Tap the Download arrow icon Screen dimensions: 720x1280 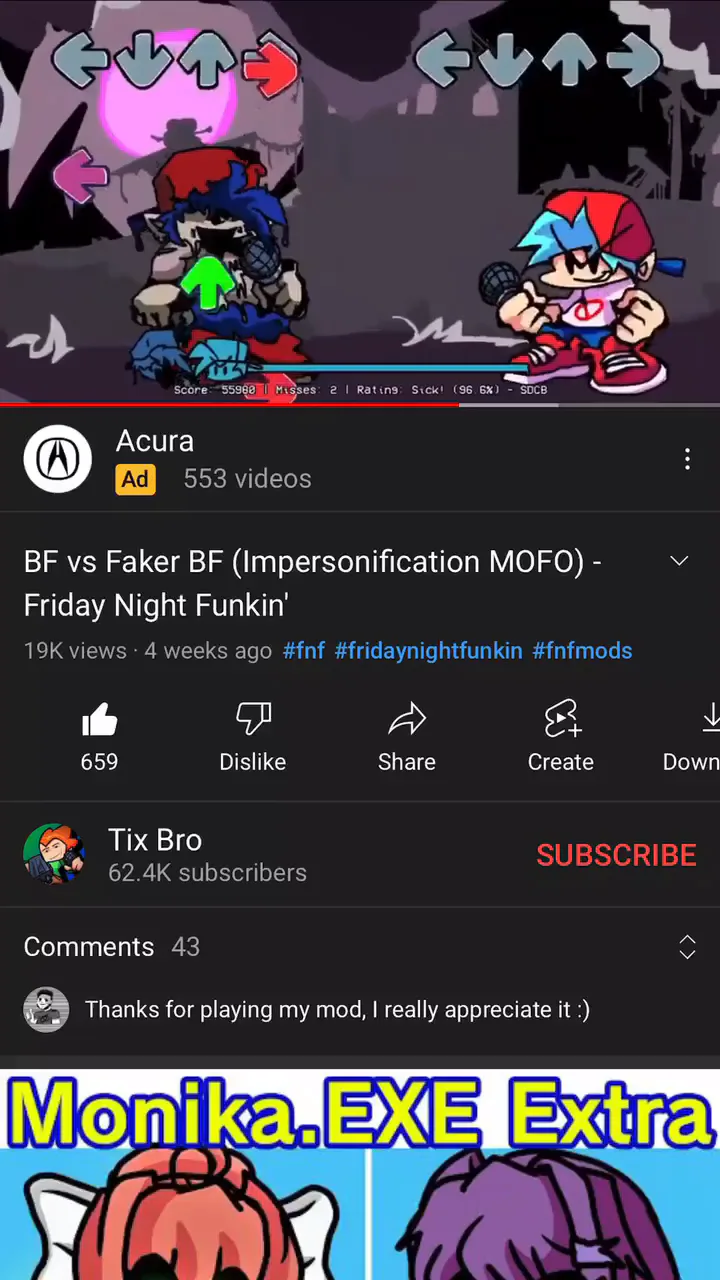709,719
